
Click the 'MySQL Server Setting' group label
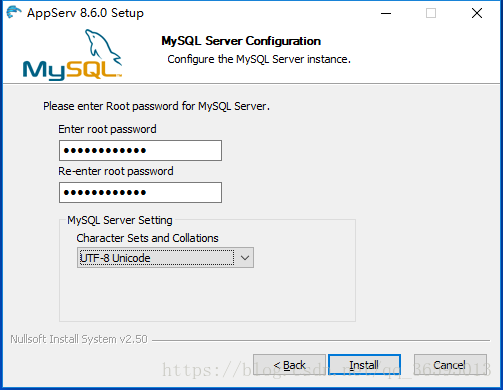pos(120,220)
